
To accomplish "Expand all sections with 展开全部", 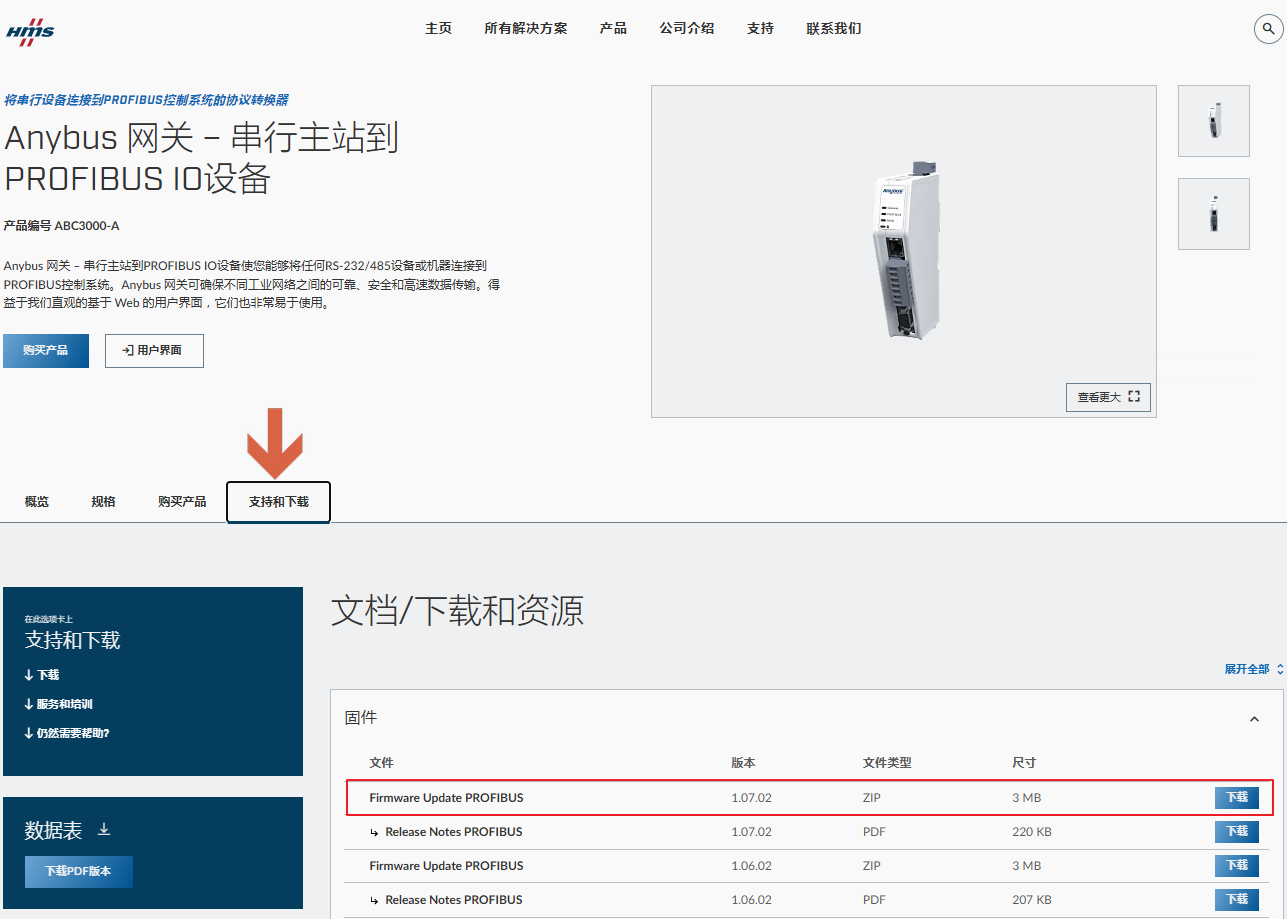I will (x=1253, y=669).
